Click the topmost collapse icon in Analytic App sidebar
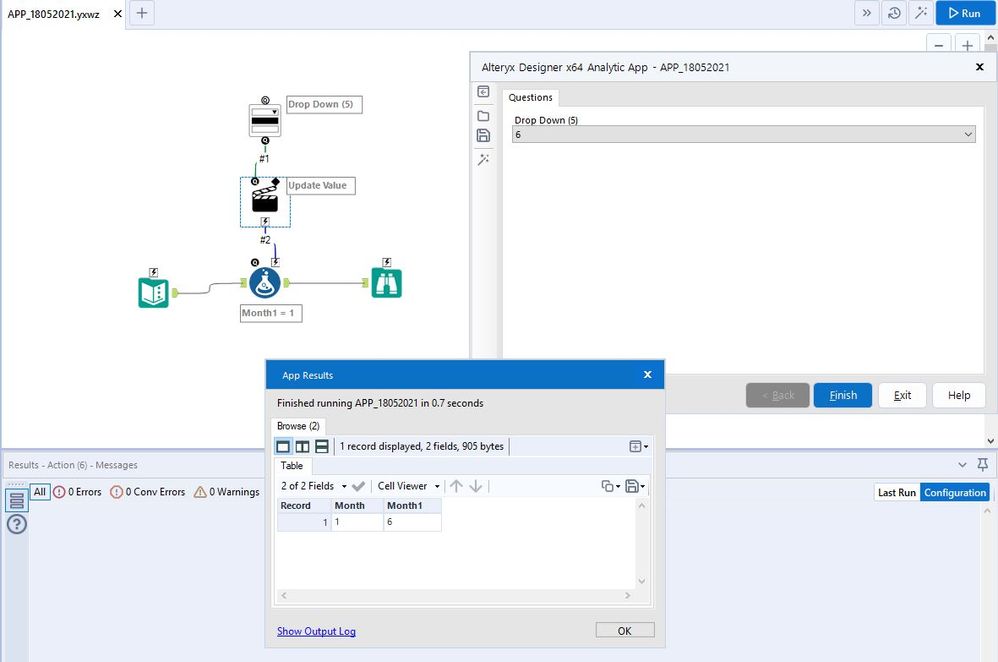 [484, 92]
